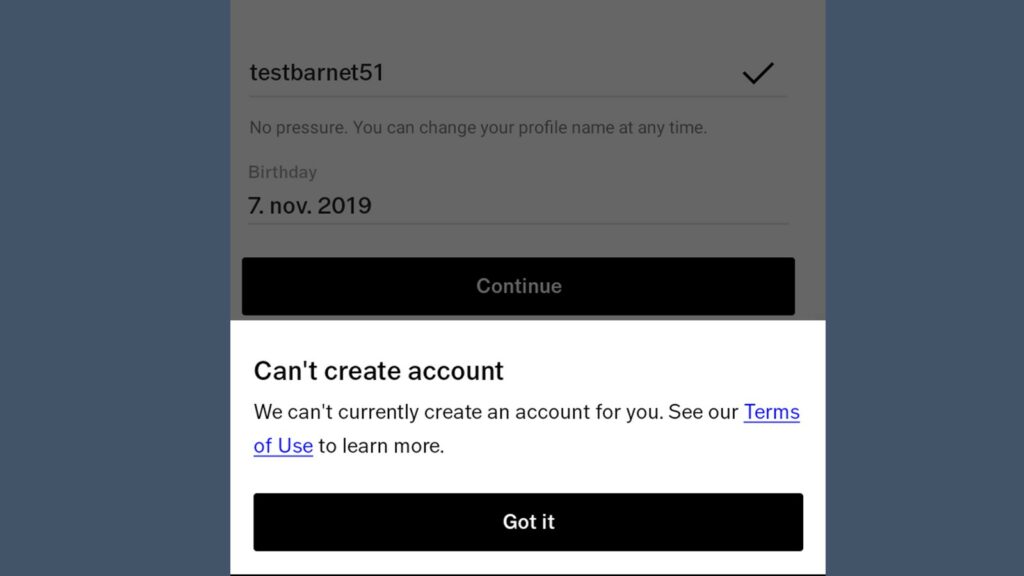Click the dimmed Continue button
The image size is (1024, 576).
coord(518,286)
